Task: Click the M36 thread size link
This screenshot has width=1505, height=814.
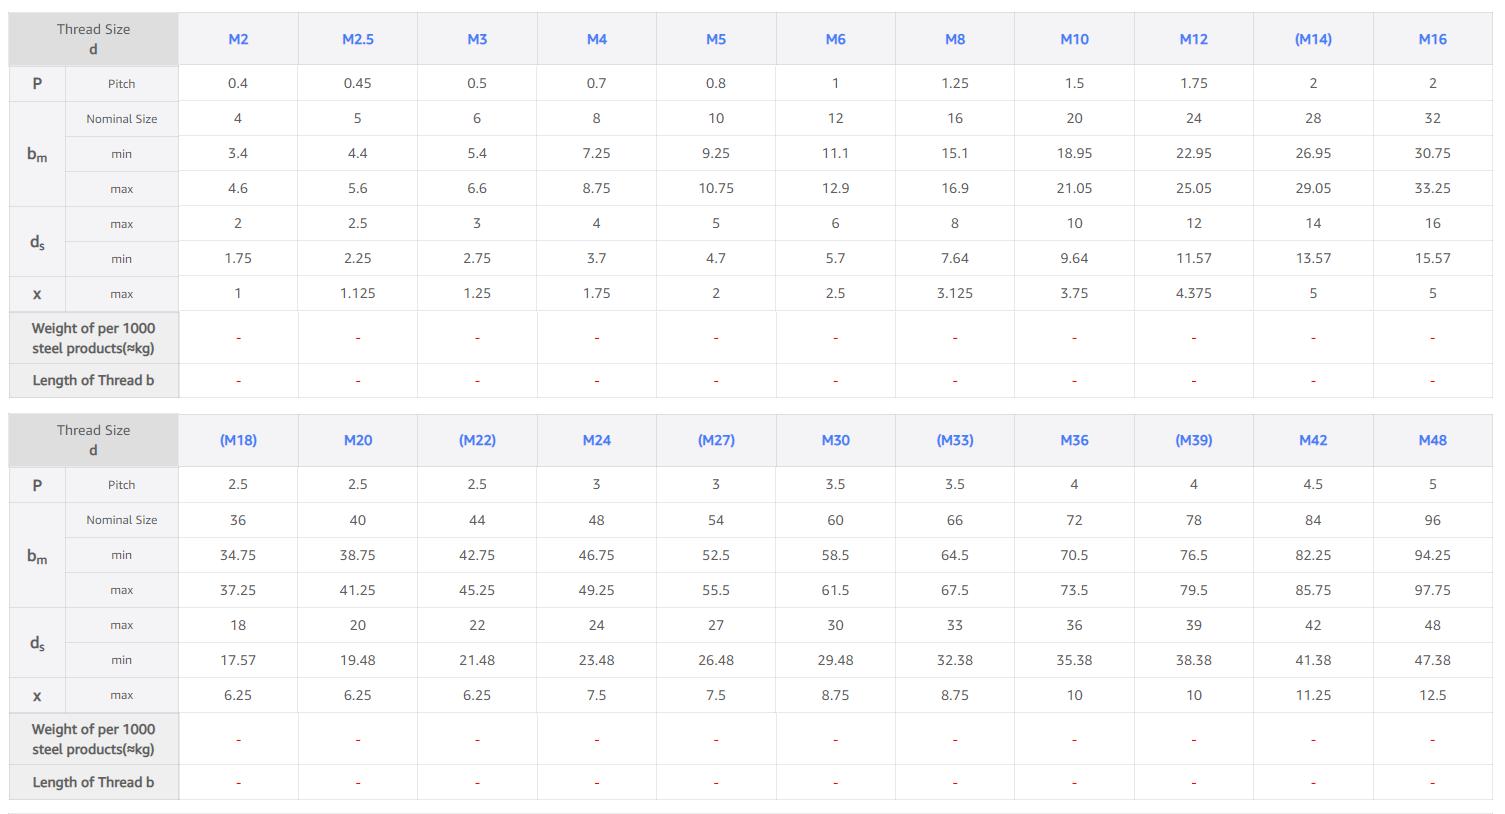Action: coord(1074,440)
